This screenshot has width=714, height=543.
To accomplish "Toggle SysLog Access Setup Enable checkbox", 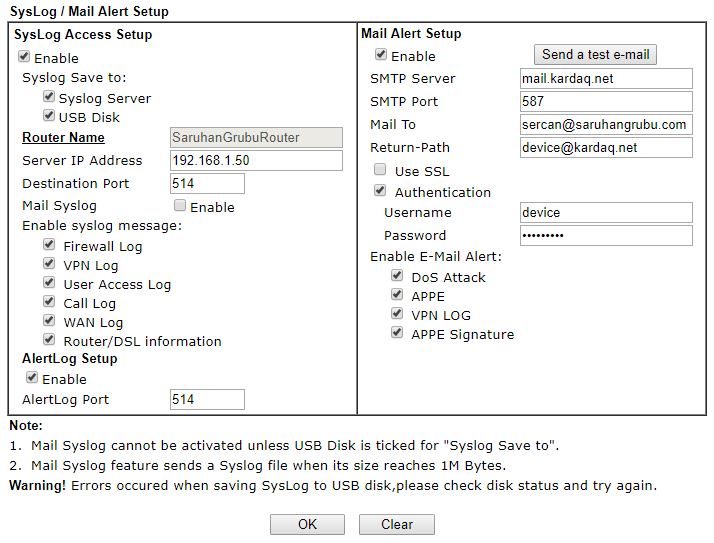I will 24,58.
